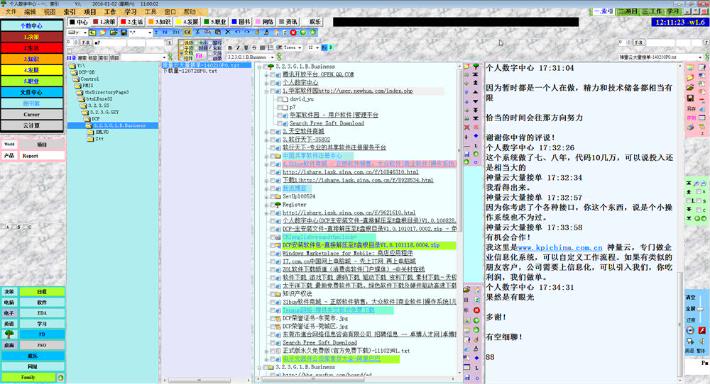Click the copy icon in top toolbar
The height and width of the screenshot is (384, 710).
coord(218,32)
